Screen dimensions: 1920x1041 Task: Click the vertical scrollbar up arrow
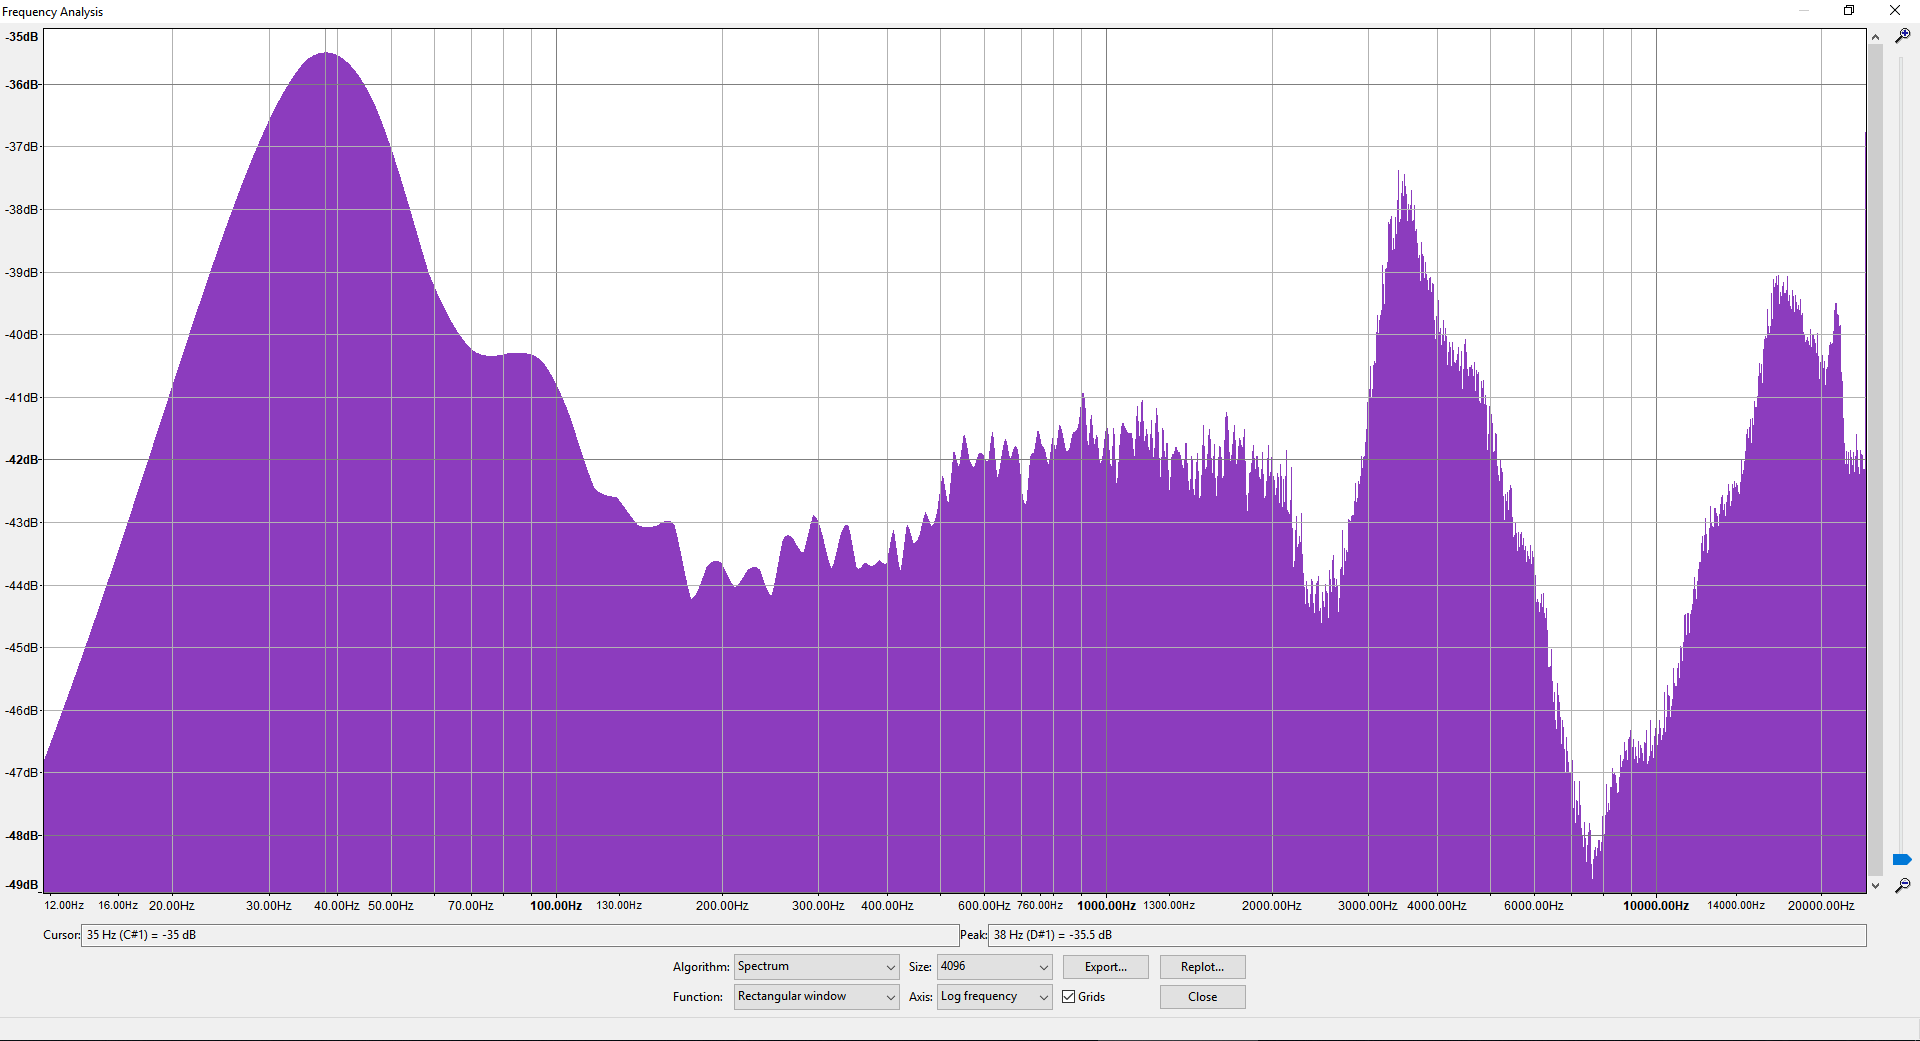point(1875,37)
